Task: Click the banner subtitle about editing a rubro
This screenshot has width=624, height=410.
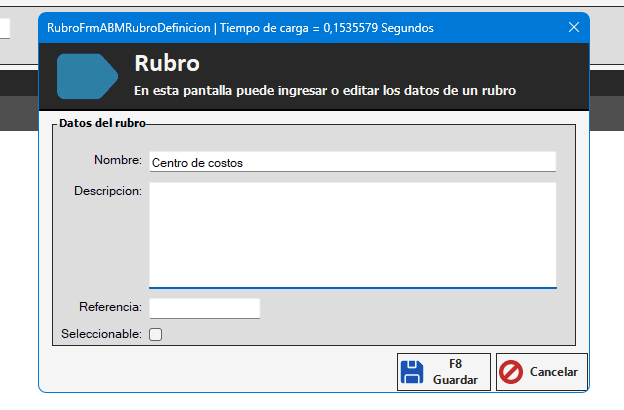Action: point(324,91)
